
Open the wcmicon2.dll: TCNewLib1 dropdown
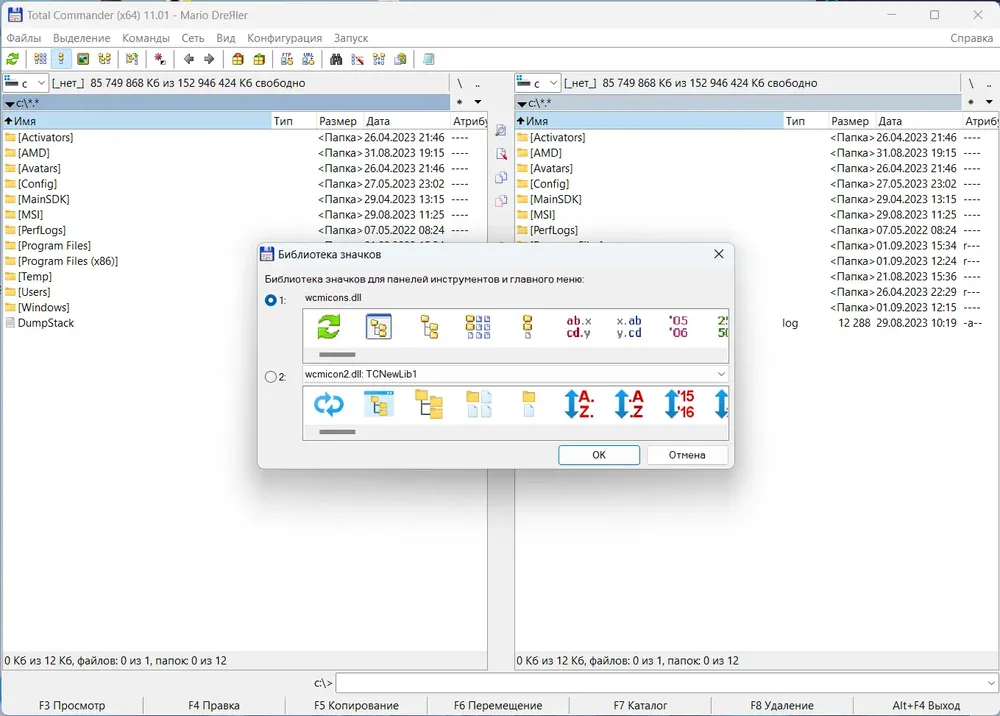pos(721,374)
